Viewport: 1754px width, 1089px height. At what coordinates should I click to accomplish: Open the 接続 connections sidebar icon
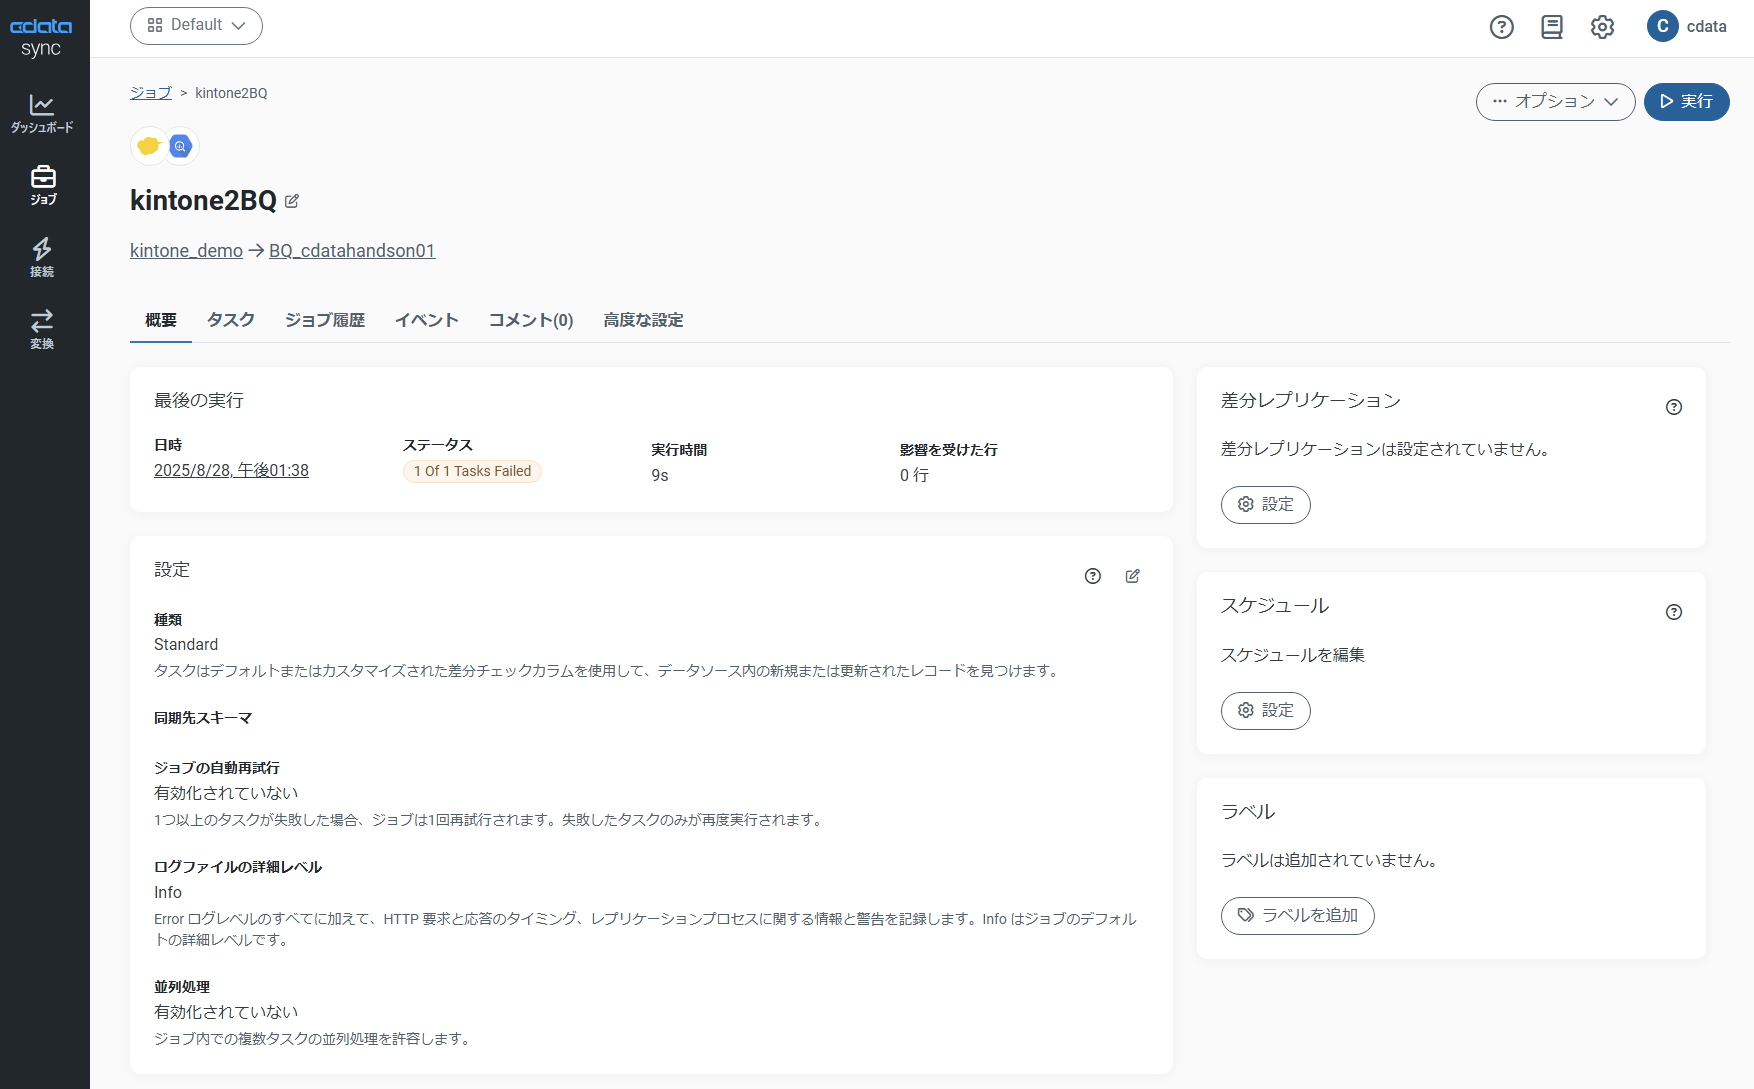click(x=42, y=257)
